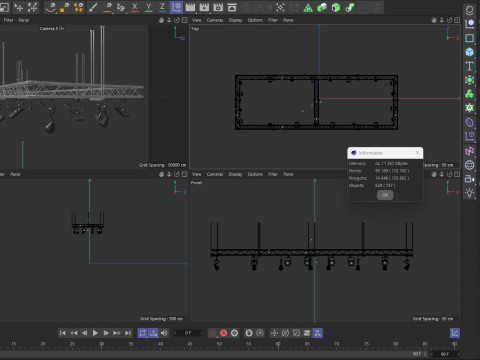
Task: Click the green and white capsule icon
Action: point(322,7)
